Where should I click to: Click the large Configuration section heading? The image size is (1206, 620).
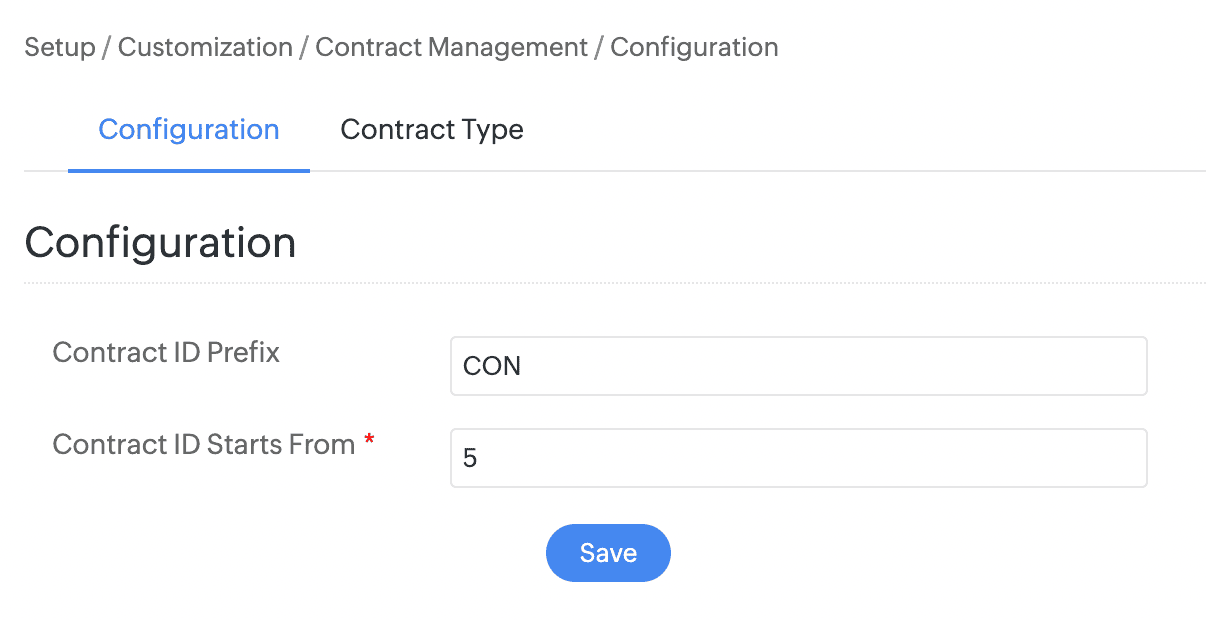(160, 243)
